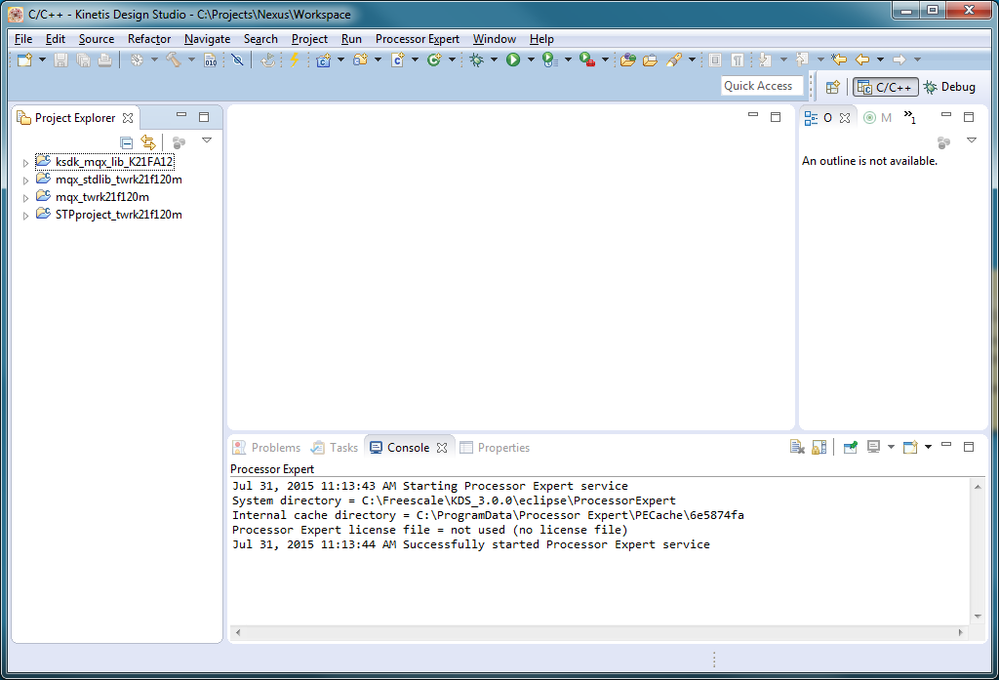Click the Skip All Breakpoints icon

(x=237, y=60)
